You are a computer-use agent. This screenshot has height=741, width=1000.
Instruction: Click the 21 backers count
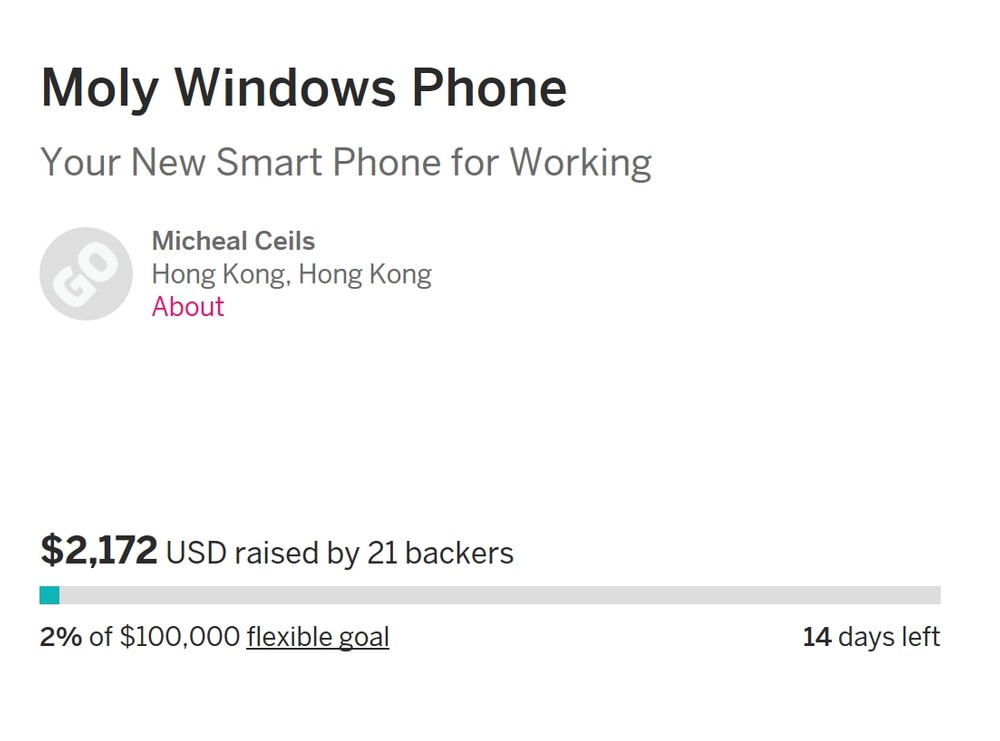point(440,553)
